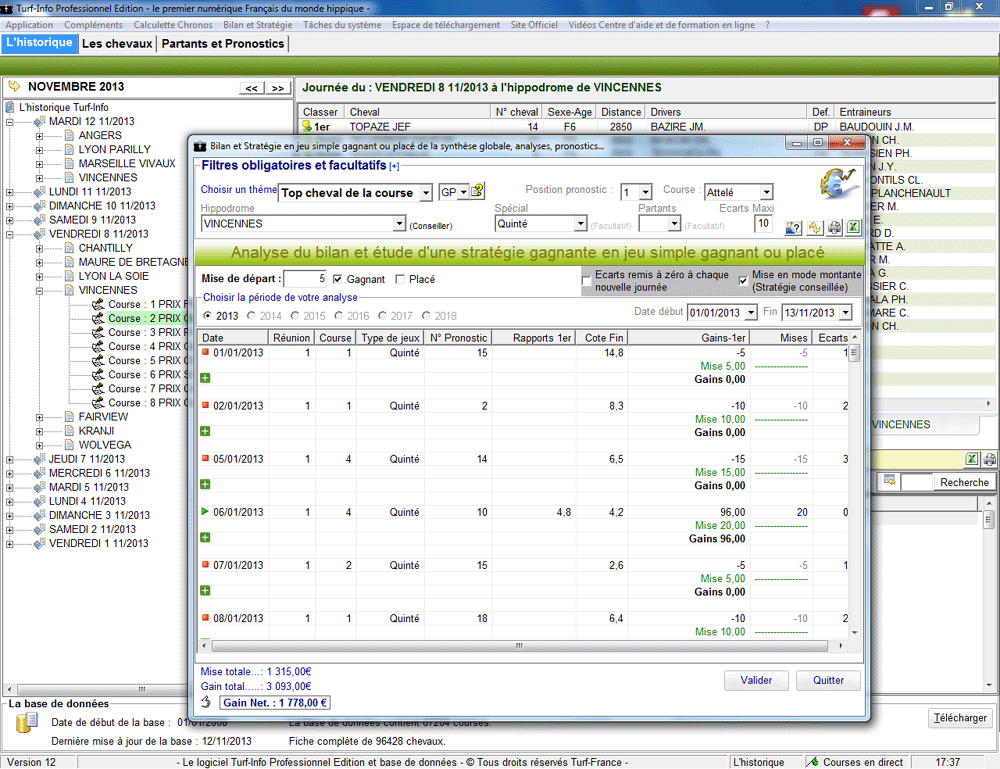
Task: Toggle Mise en mode montante checkbox
Action: 743,281
